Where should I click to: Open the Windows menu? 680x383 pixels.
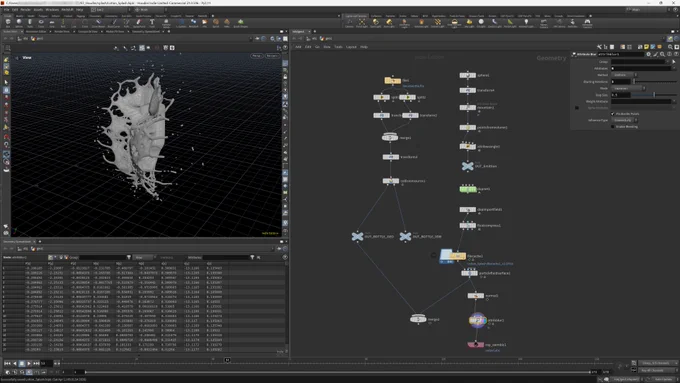pyautogui.click(x=52, y=10)
